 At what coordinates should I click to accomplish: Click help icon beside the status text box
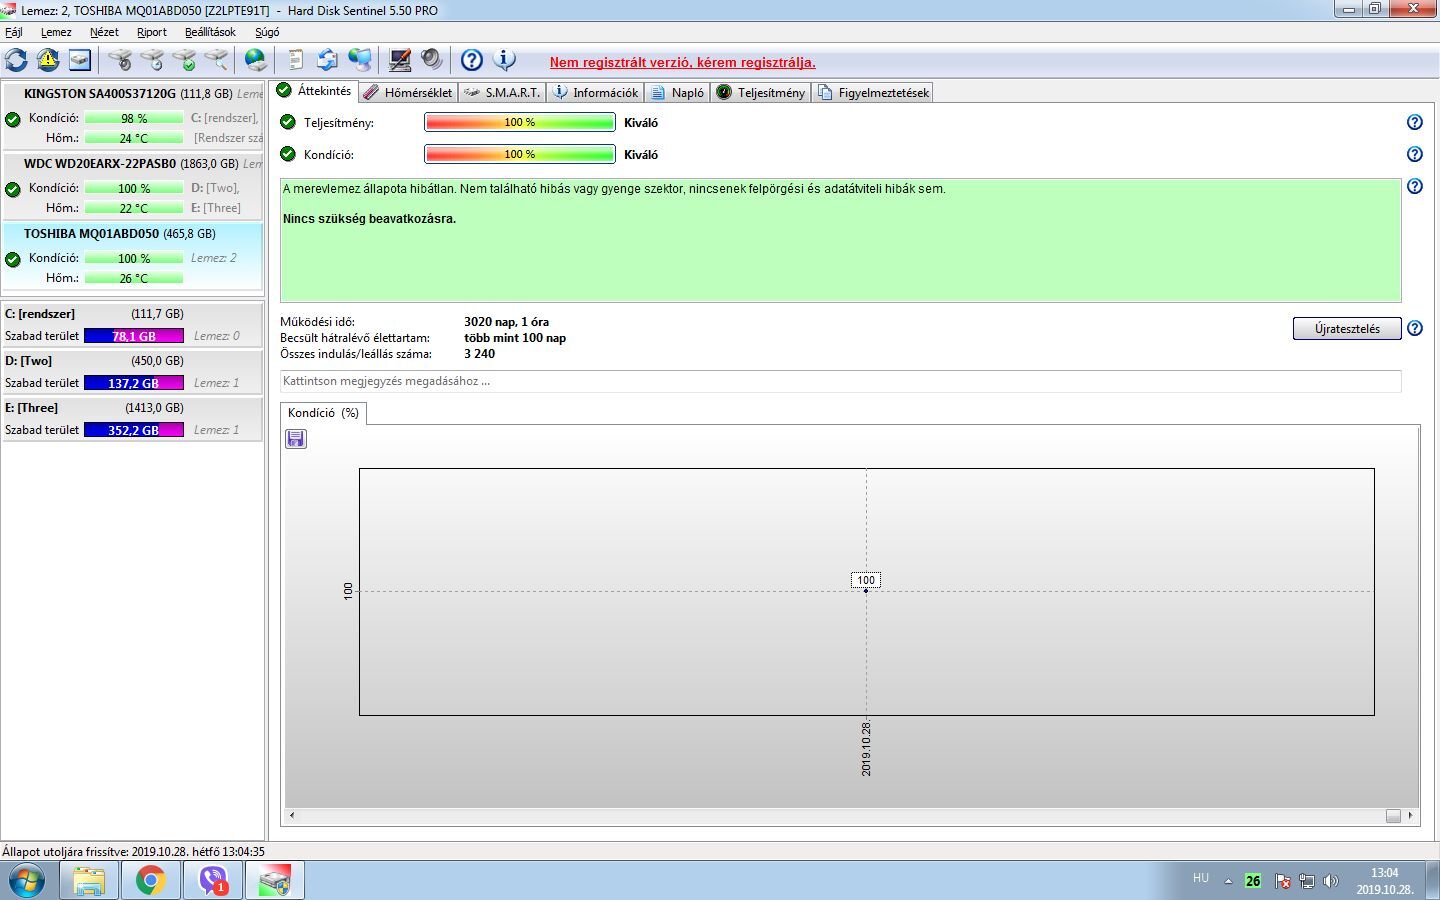pos(1414,186)
